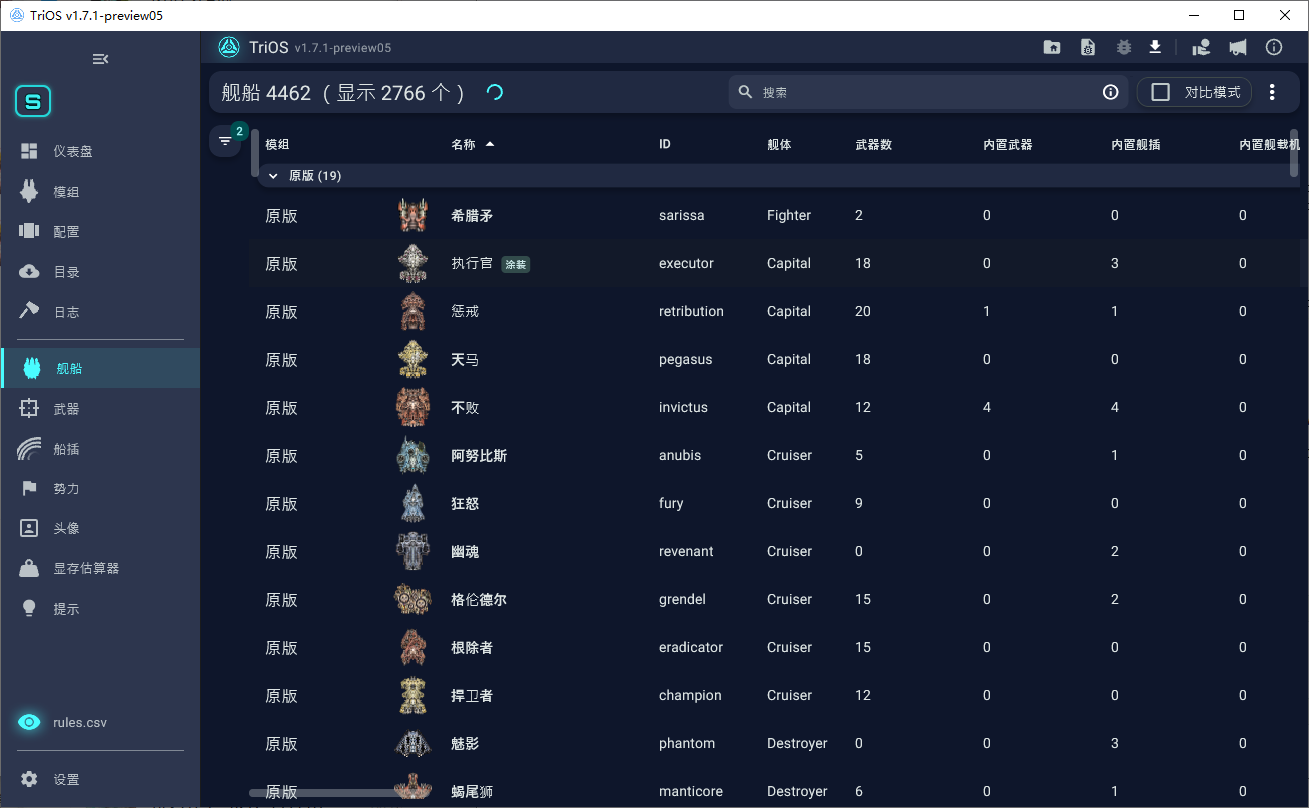Screen dimensions: 1309x808
Task: Collapse the 原版 (19) group
Action: coord(273,176)
